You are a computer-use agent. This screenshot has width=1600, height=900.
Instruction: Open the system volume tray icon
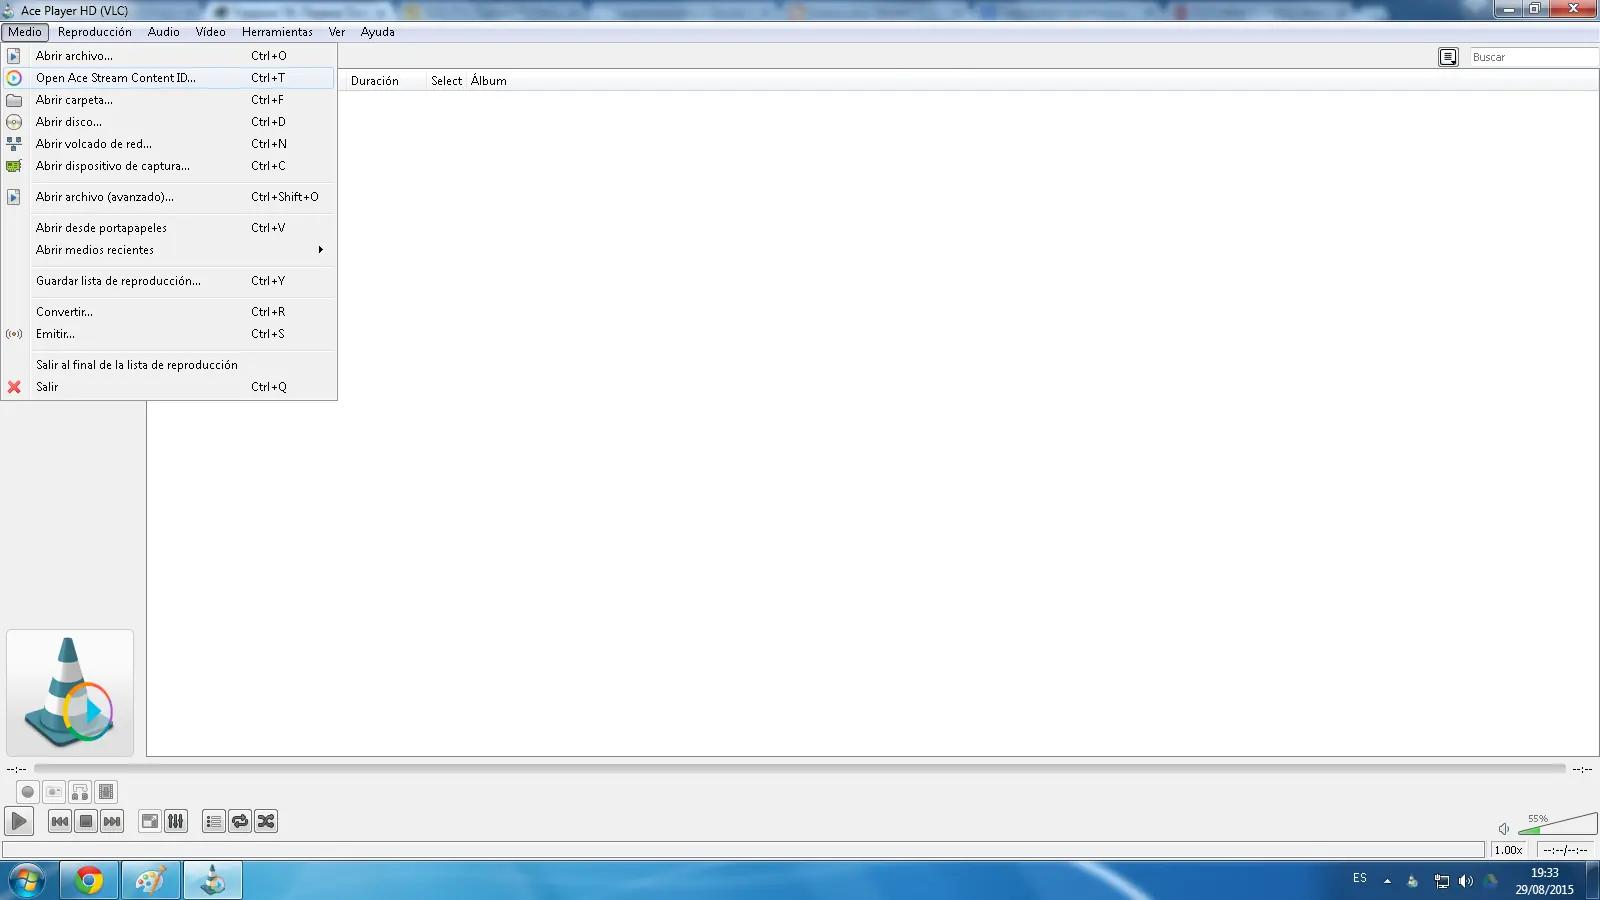pyautogui.click(x=1466, y=881)
